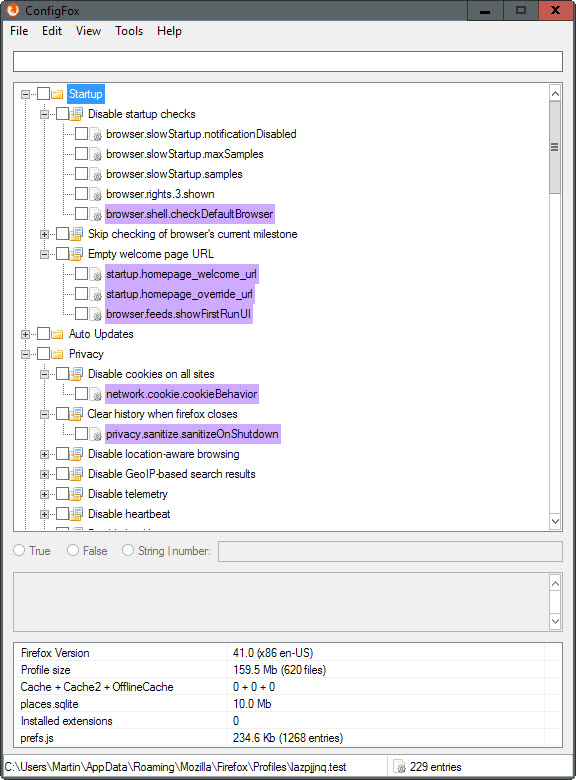
Task: Collapse the Disable startup checks node
Action: 44,114
